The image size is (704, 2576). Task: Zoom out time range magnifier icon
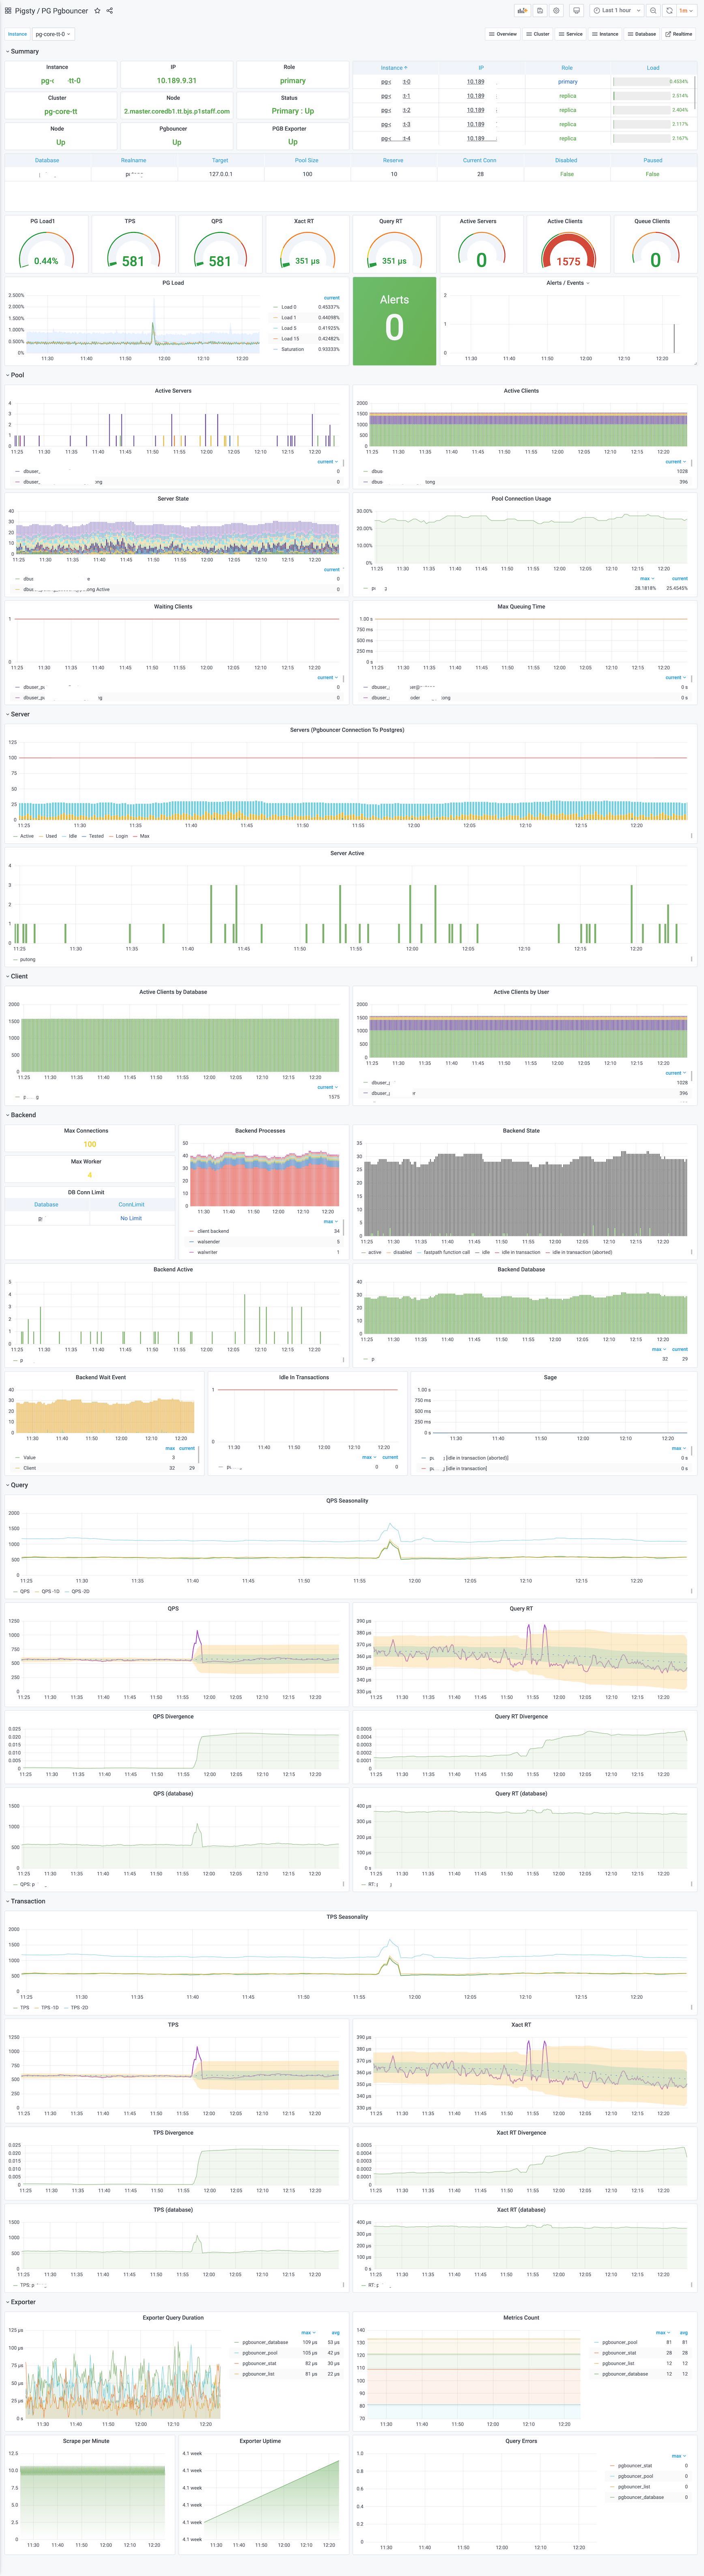point(653,10)
